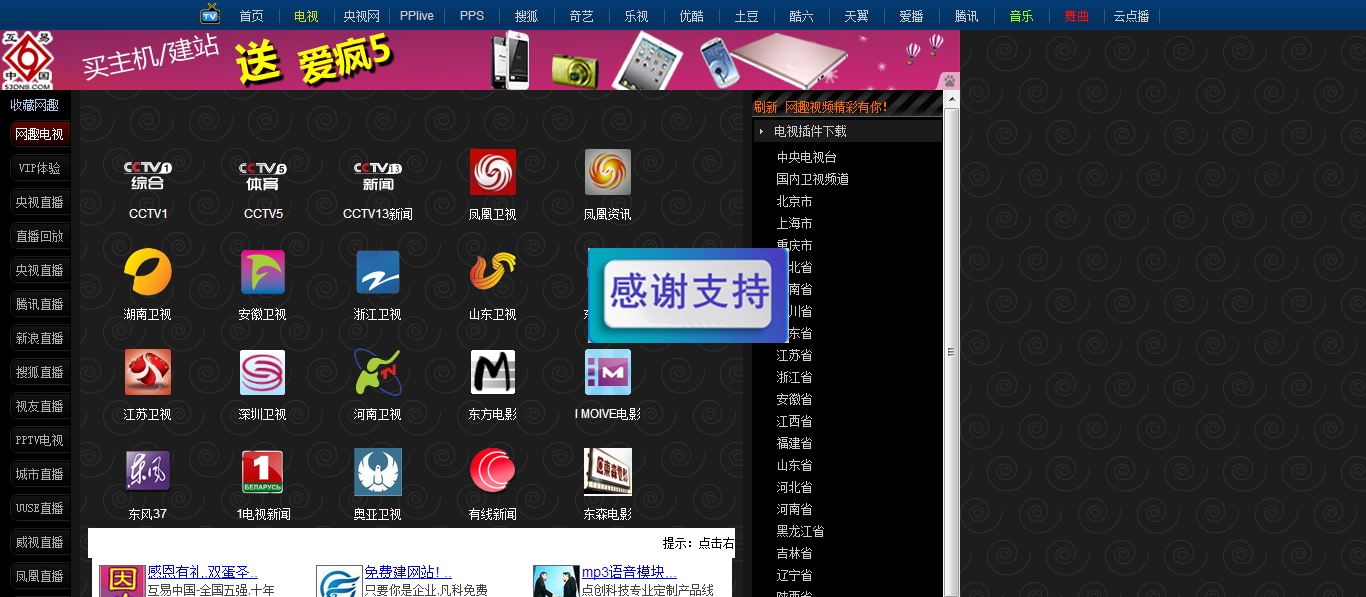Screen dimensions: 1366x597
Task: Open 爱播 in top navigation
Action: pos(911,16)
